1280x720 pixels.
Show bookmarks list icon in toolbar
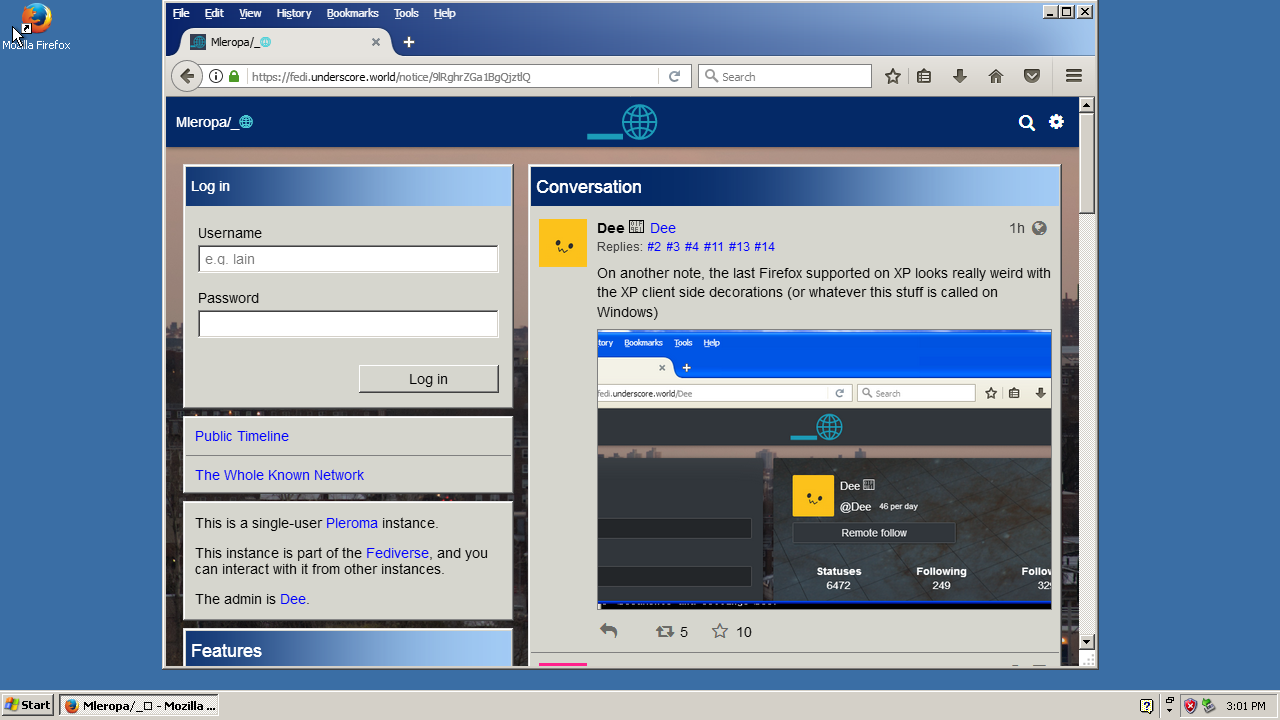pyautogui.click(x=924, y=76)
